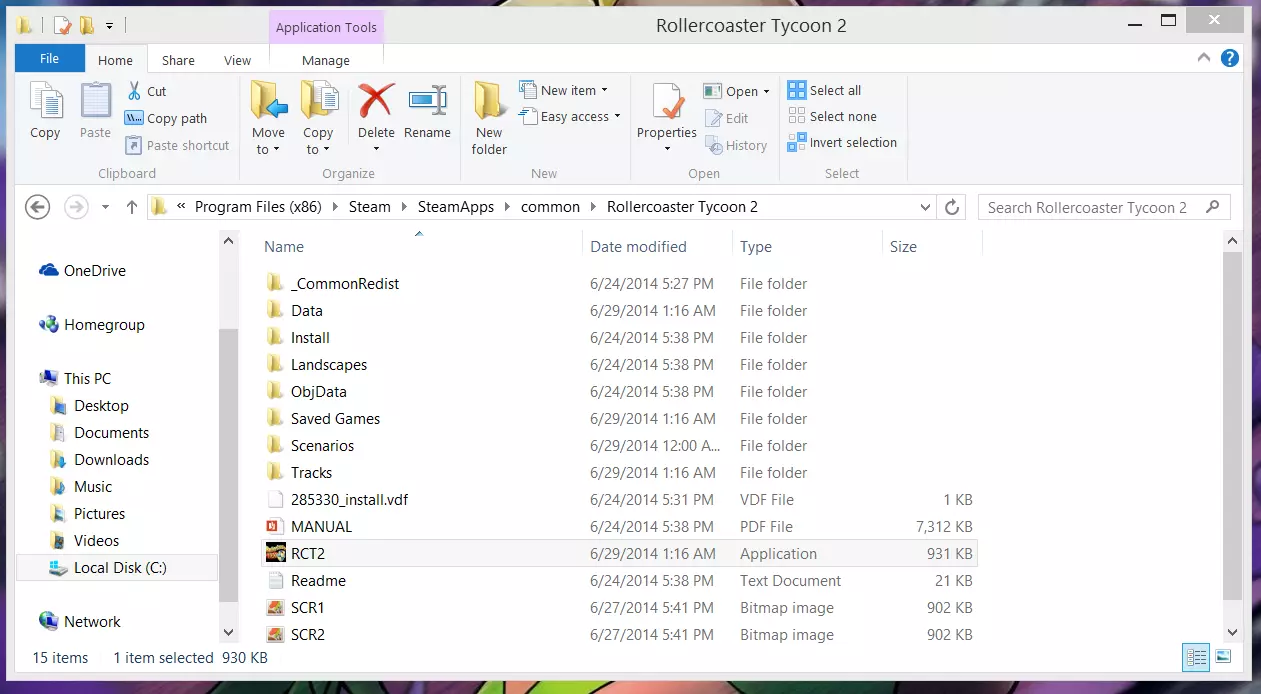
Task: Click History in the Open group
Action: coord(736,145)
